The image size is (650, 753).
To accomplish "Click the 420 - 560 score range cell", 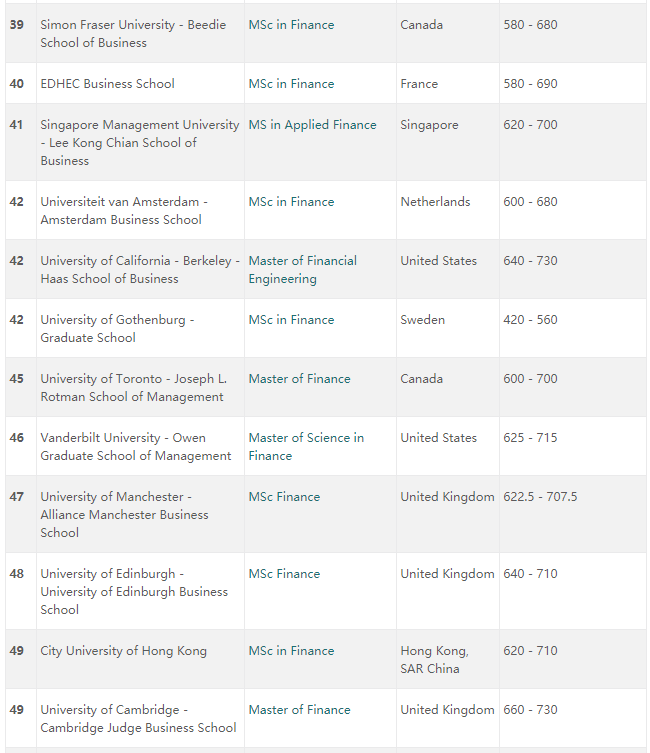I will tap(573, 328).
